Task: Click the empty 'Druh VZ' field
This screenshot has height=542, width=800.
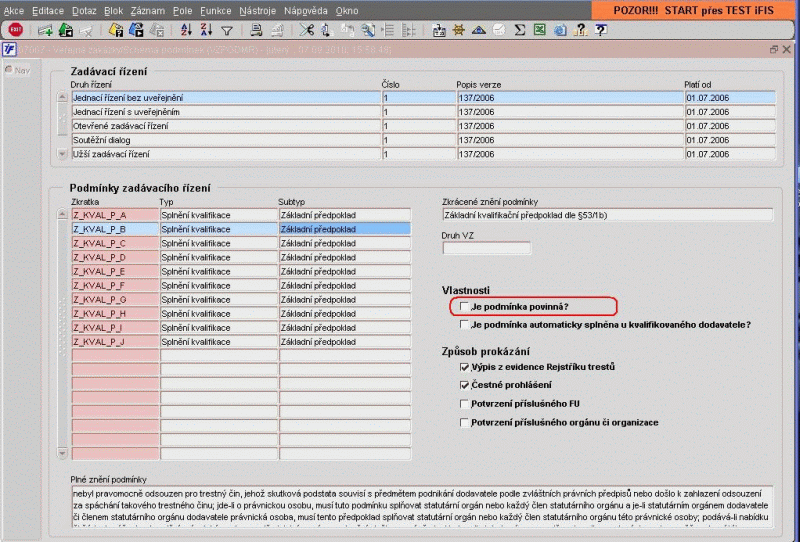Action: click(x=486, y=248)
